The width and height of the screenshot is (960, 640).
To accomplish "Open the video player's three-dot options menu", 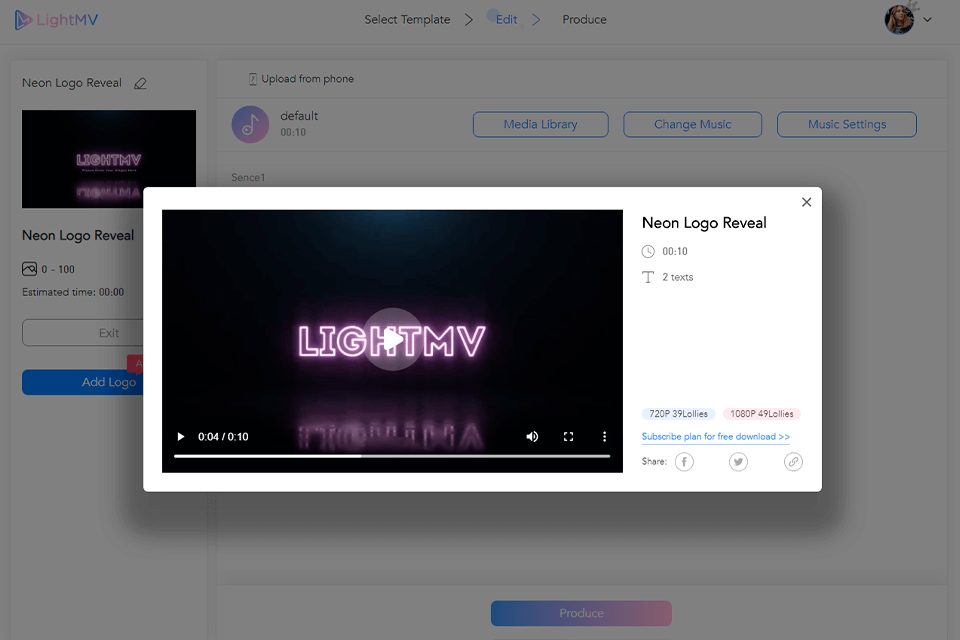I will [604, 437].
